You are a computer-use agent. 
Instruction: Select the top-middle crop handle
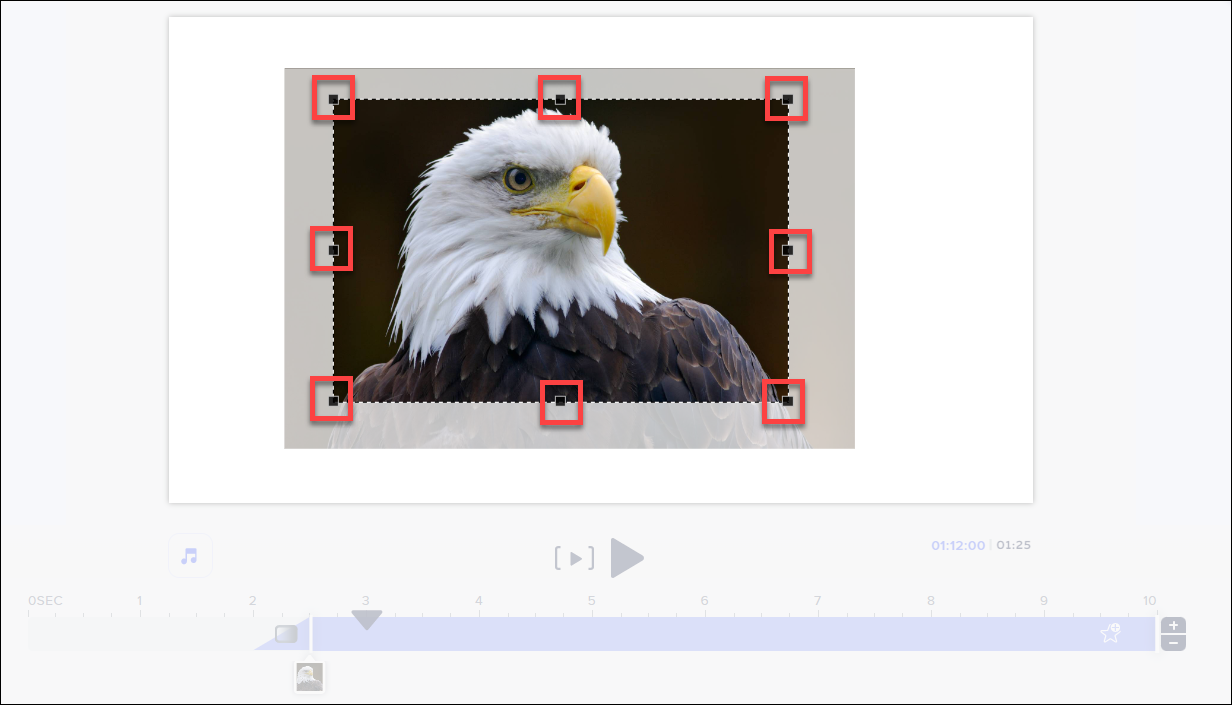562,99
